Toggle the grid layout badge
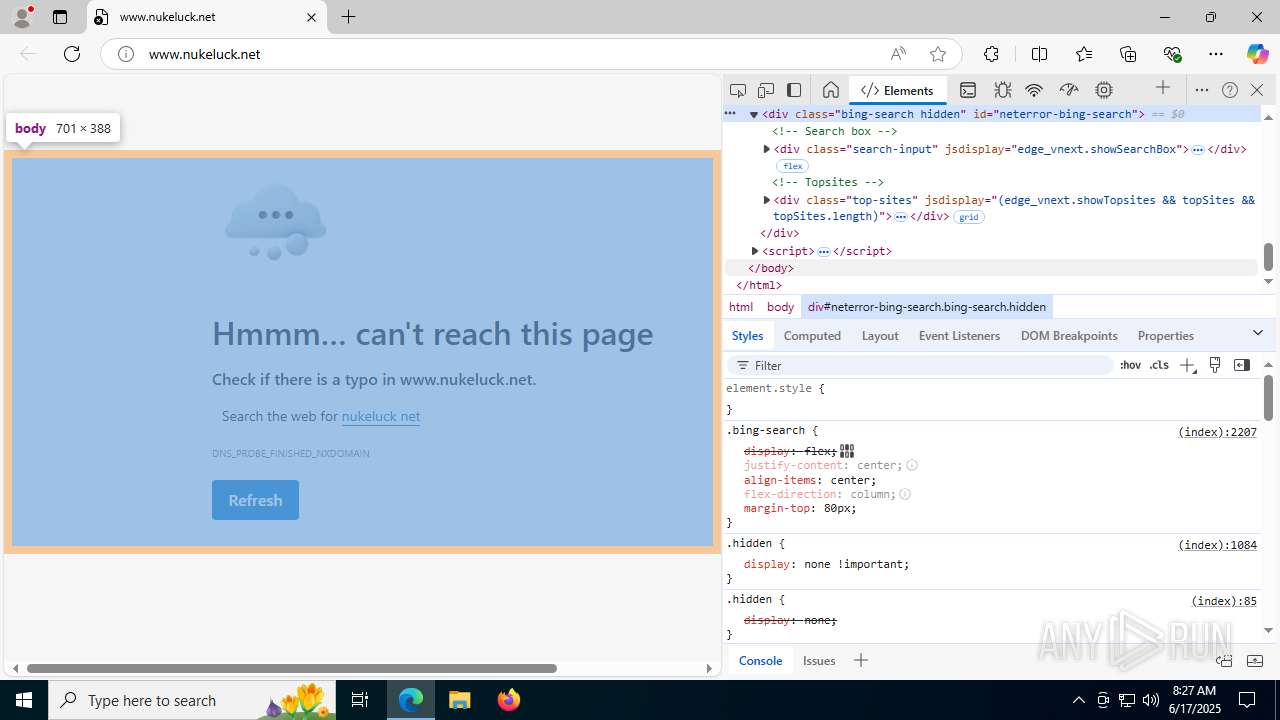Image resolution: width=1280 pixels, height=720 pixels. coord(969,217)
